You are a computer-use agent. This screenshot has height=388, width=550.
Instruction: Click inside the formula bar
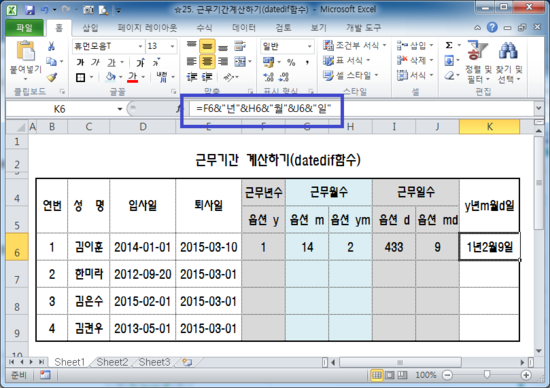click(361, 109)
